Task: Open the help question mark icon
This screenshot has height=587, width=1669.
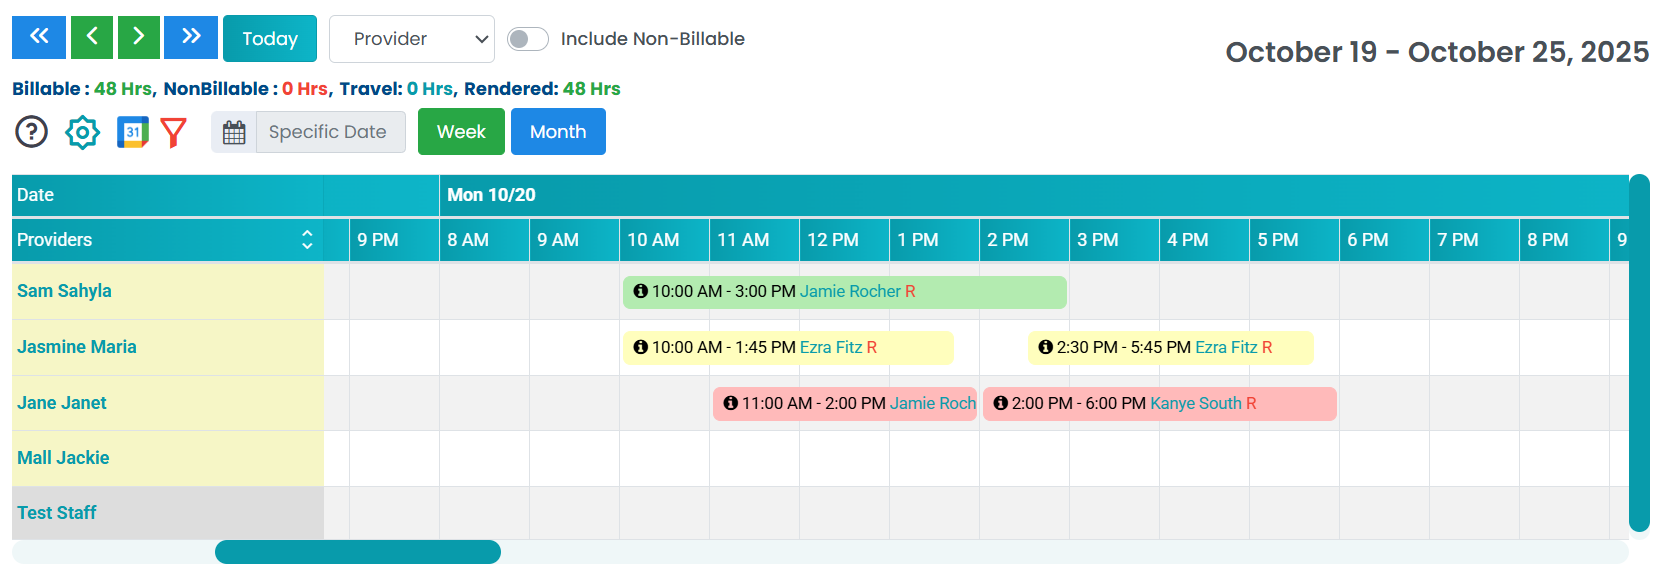Action: (32, 132)
